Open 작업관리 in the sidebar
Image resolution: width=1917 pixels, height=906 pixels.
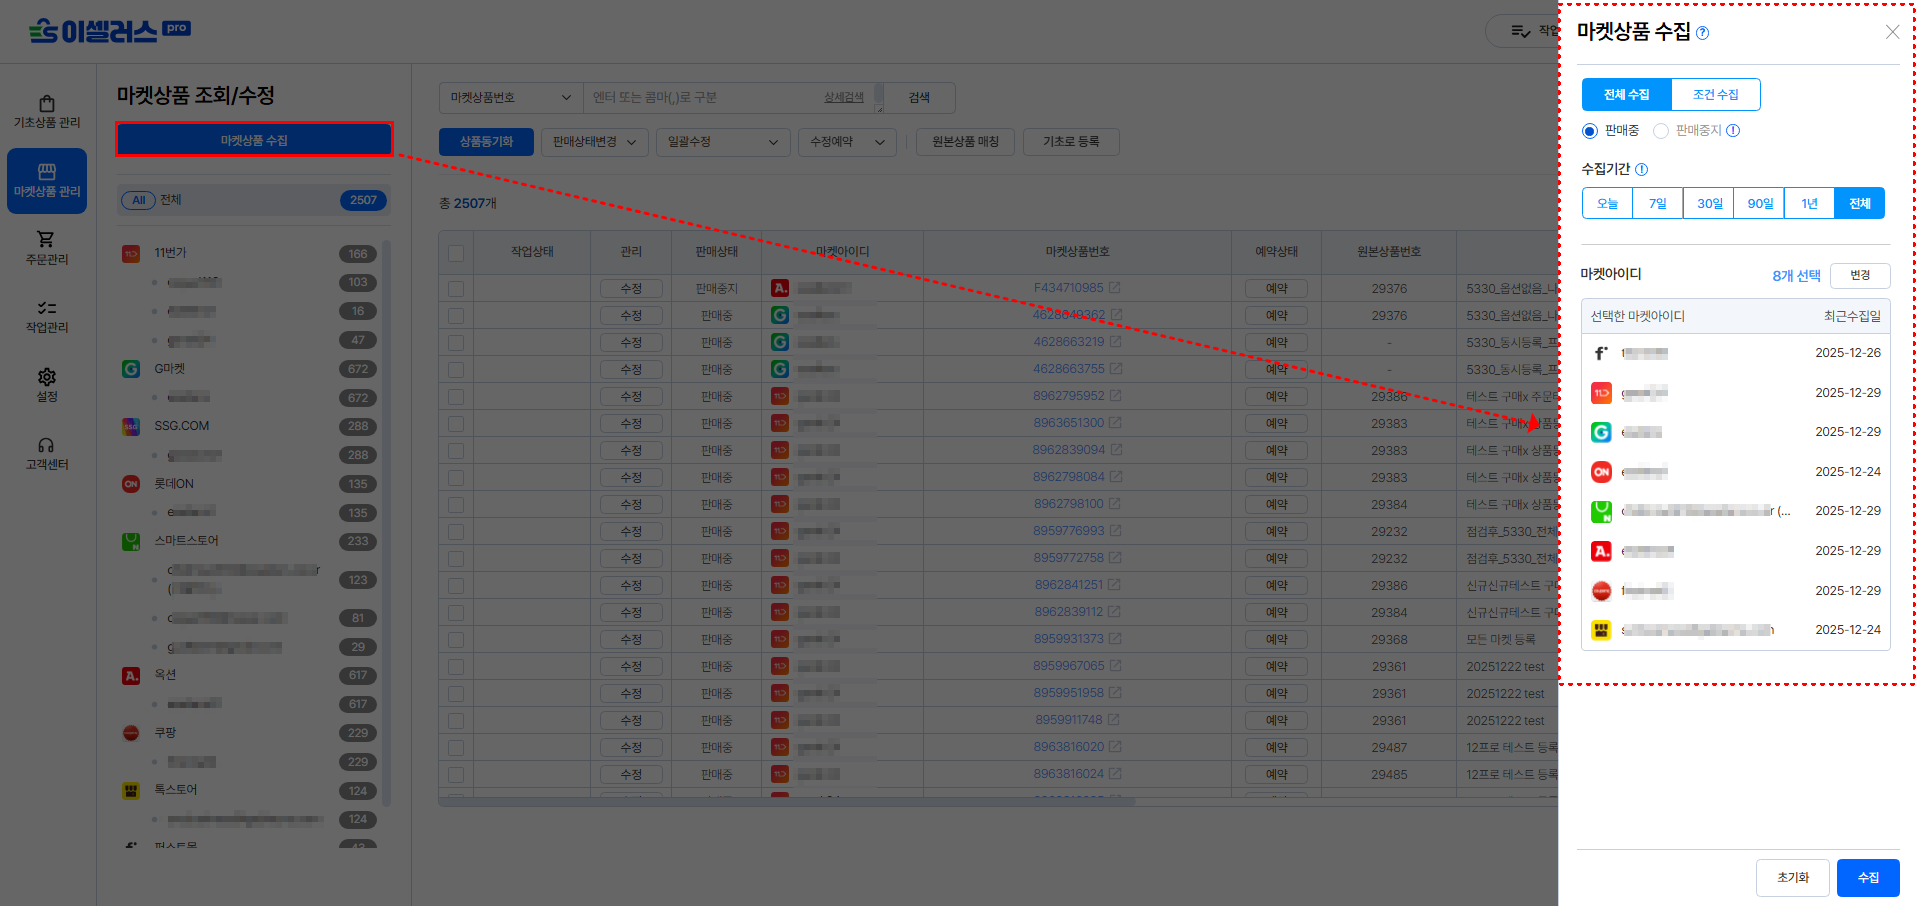point(47,317)
